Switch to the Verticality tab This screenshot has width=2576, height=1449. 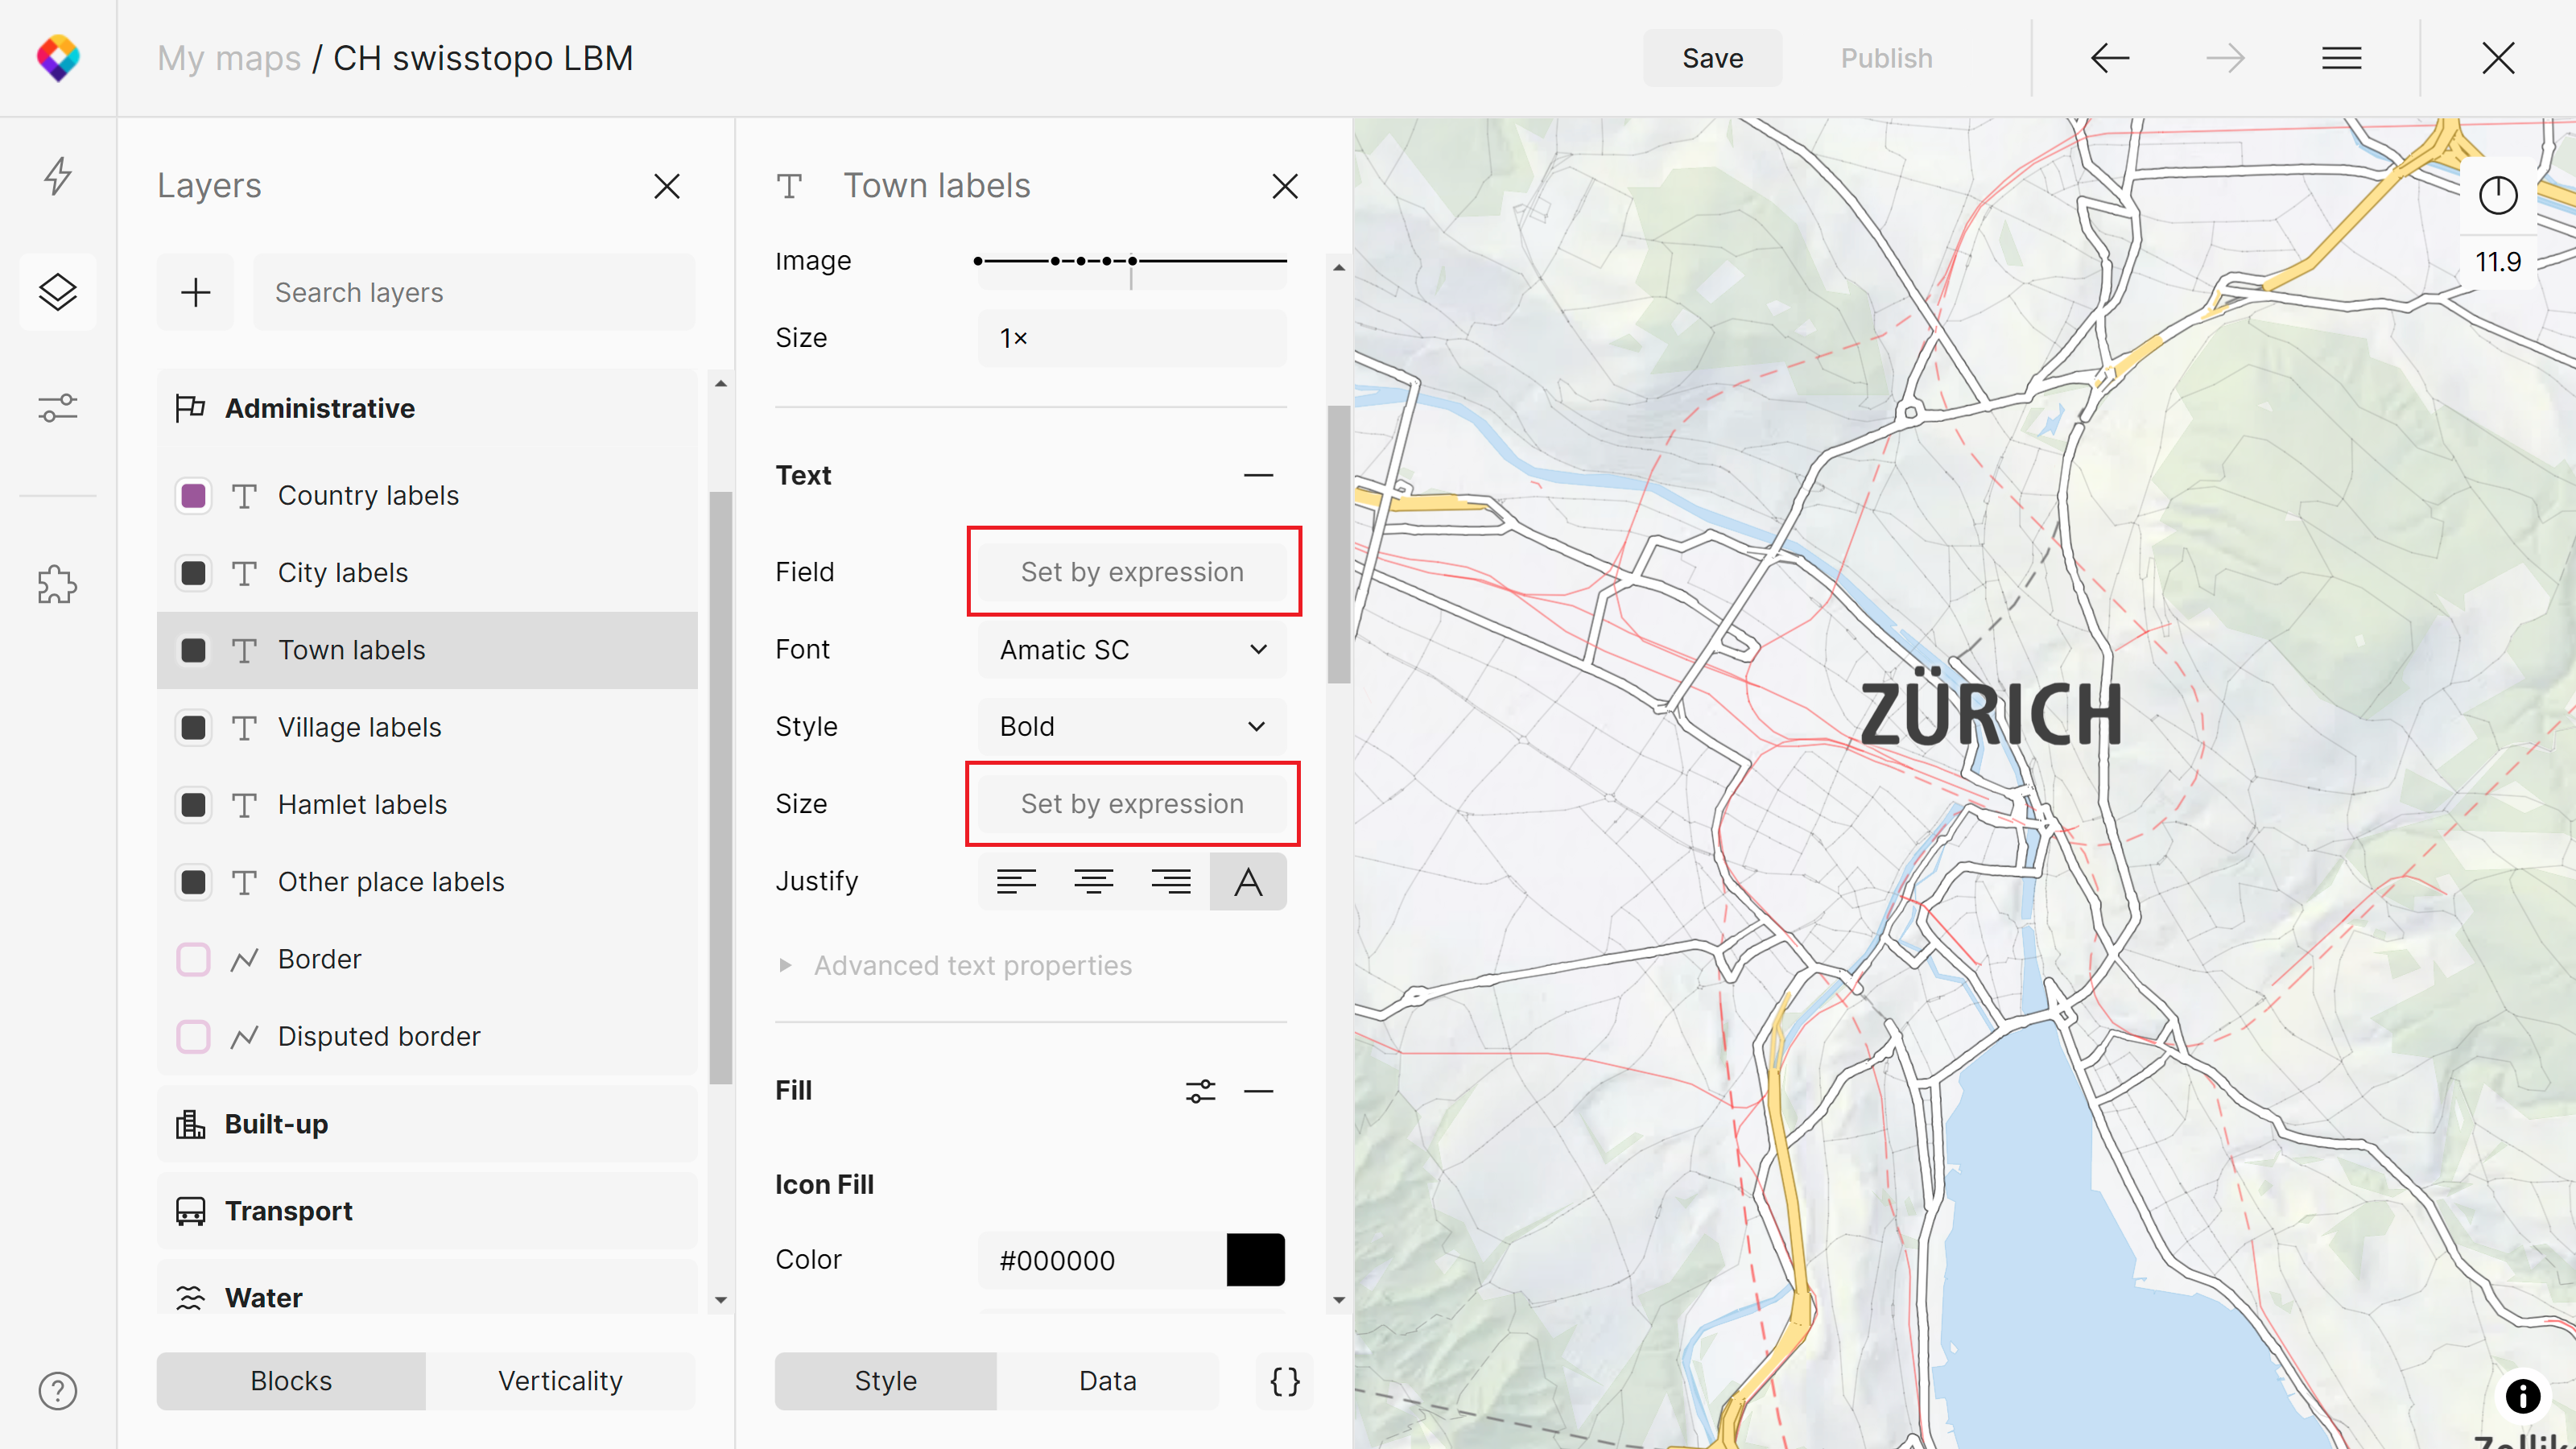tap(560, 1380)
